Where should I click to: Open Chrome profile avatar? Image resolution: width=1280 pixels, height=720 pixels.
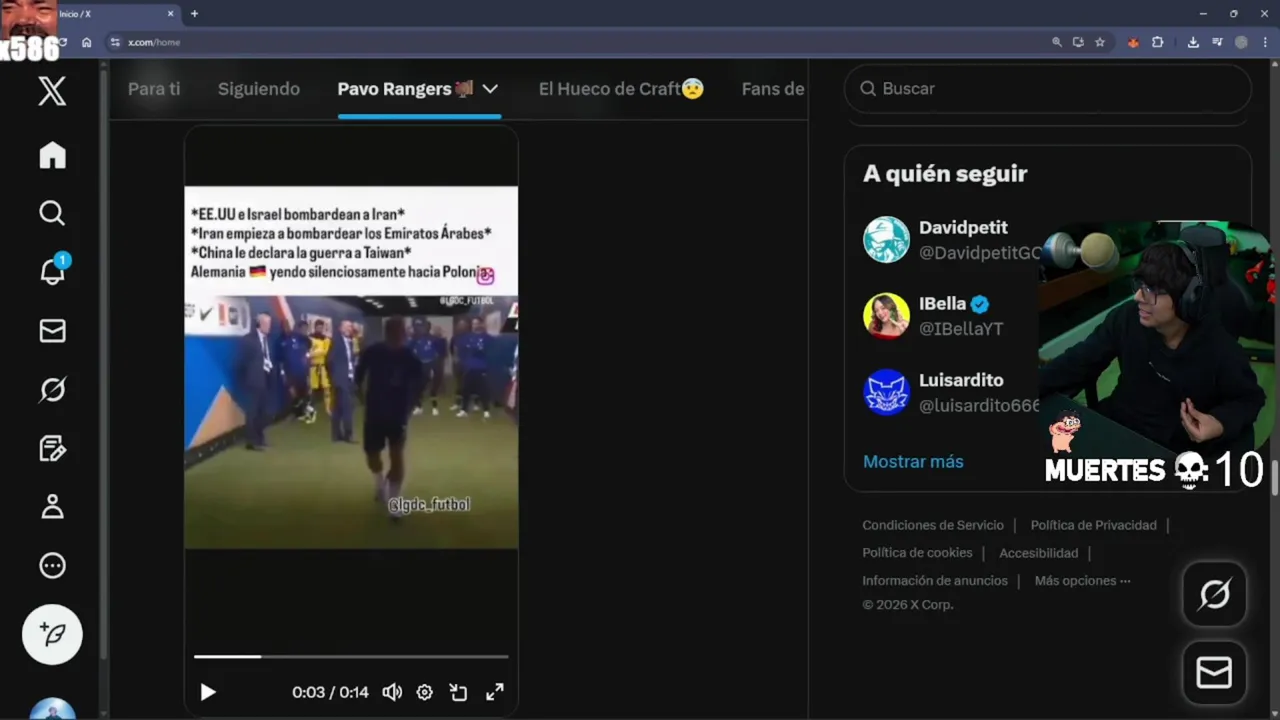(1241, 42)
